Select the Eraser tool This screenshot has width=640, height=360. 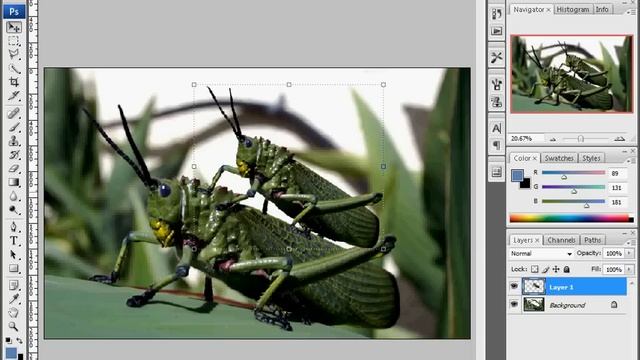[13, 169]
